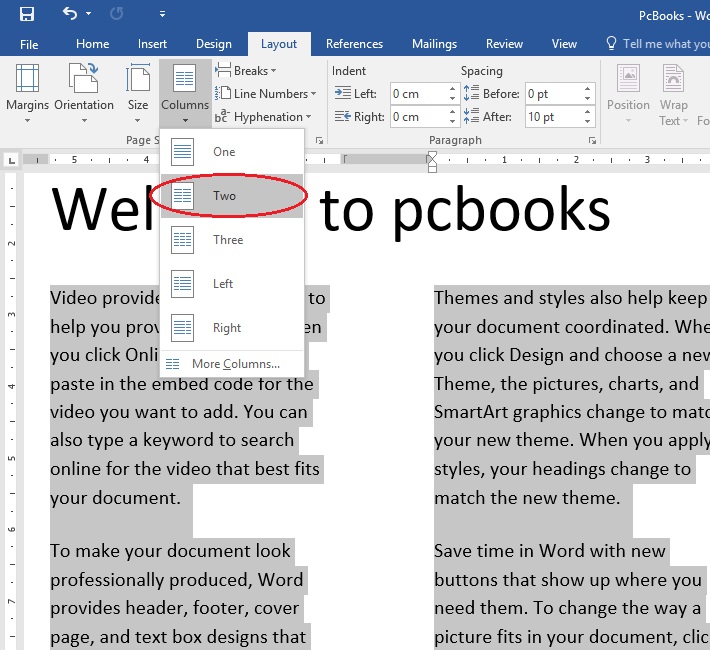Click the Save icon in the quick access toolbar

coord(27,14)
